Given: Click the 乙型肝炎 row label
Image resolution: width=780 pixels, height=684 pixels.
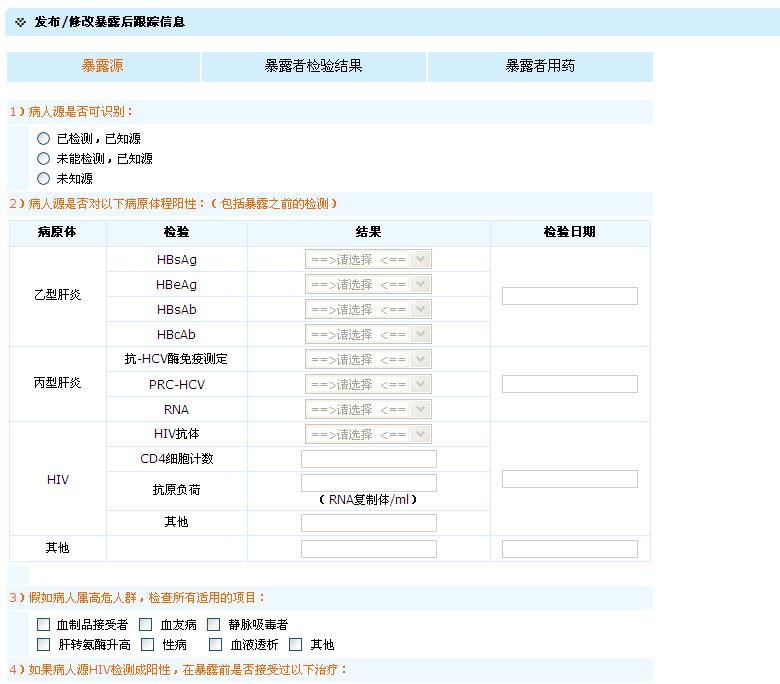Looking at the screenshot, I should coord(57,294).
